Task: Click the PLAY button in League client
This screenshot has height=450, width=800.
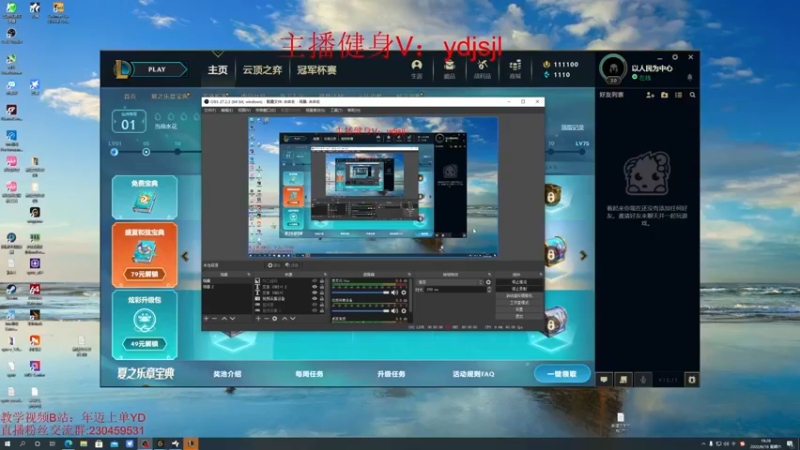Action: [157, 69]
